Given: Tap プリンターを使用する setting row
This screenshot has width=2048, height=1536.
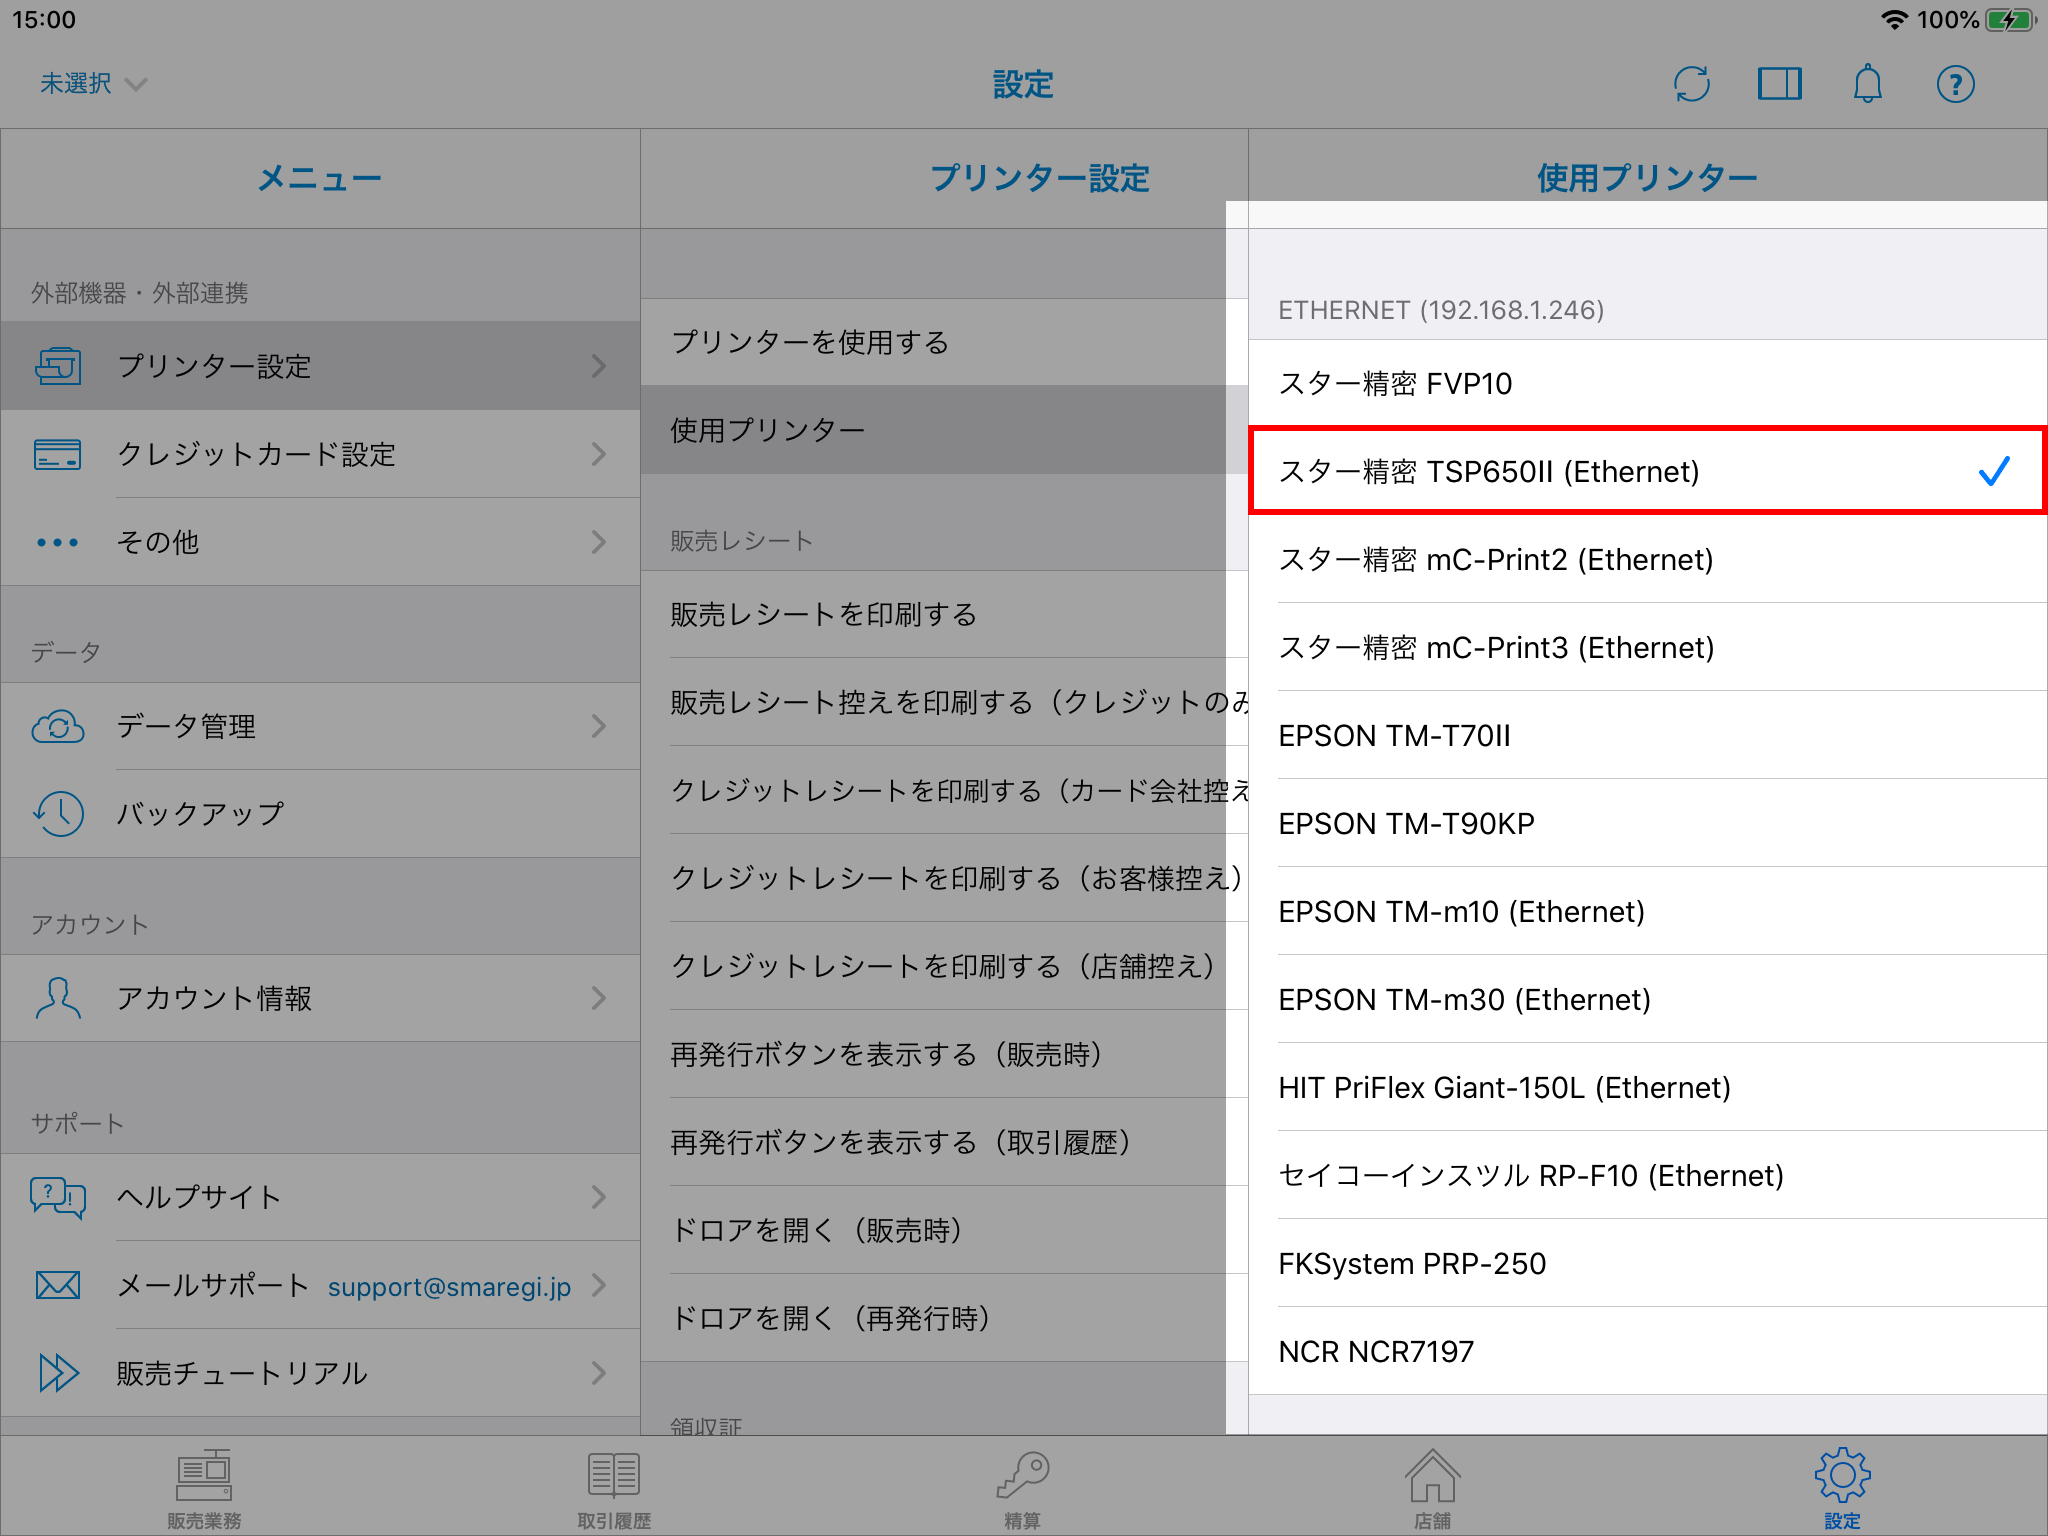Looking at the screenshot, I should point(944,342).
